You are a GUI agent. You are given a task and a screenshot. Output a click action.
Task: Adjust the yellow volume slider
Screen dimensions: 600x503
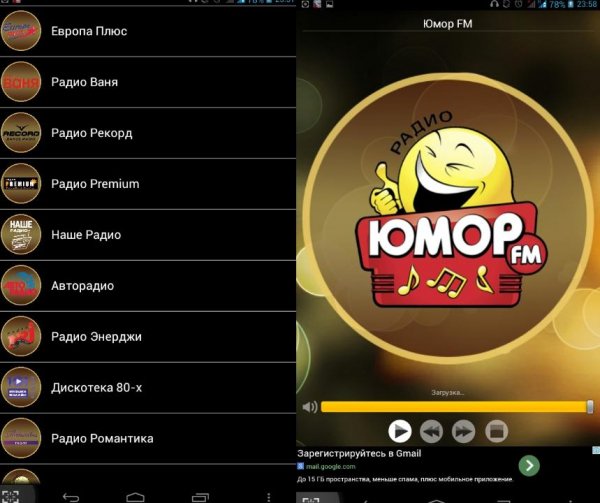coord(455,407)
